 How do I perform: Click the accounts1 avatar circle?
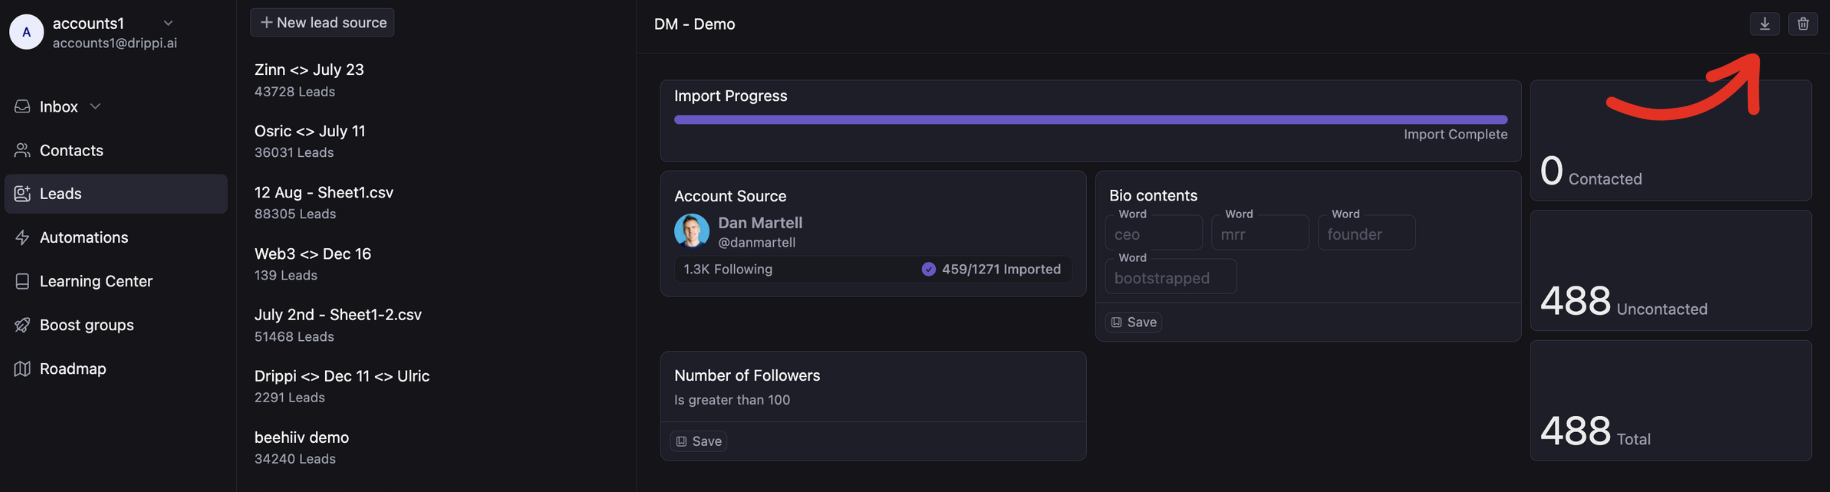pyautogui.click(x=26, y=32)
